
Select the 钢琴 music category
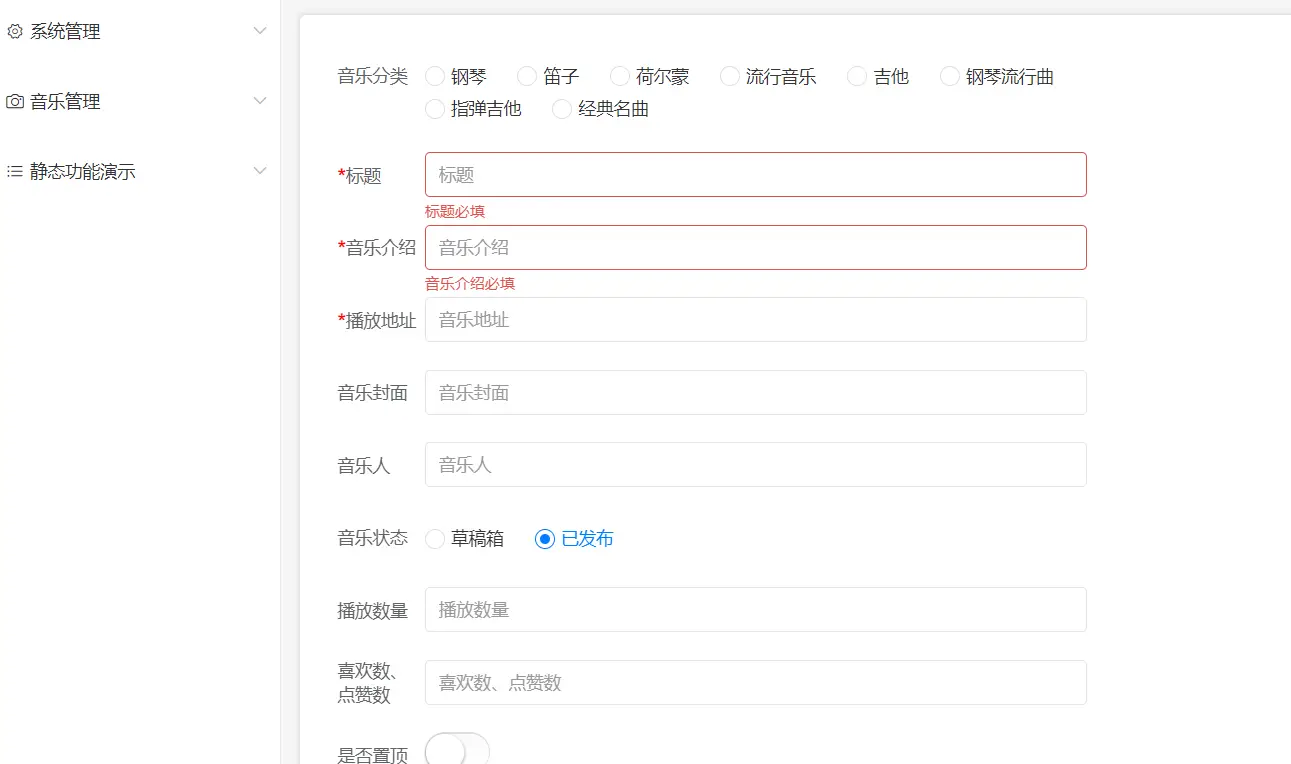(435, 77)
